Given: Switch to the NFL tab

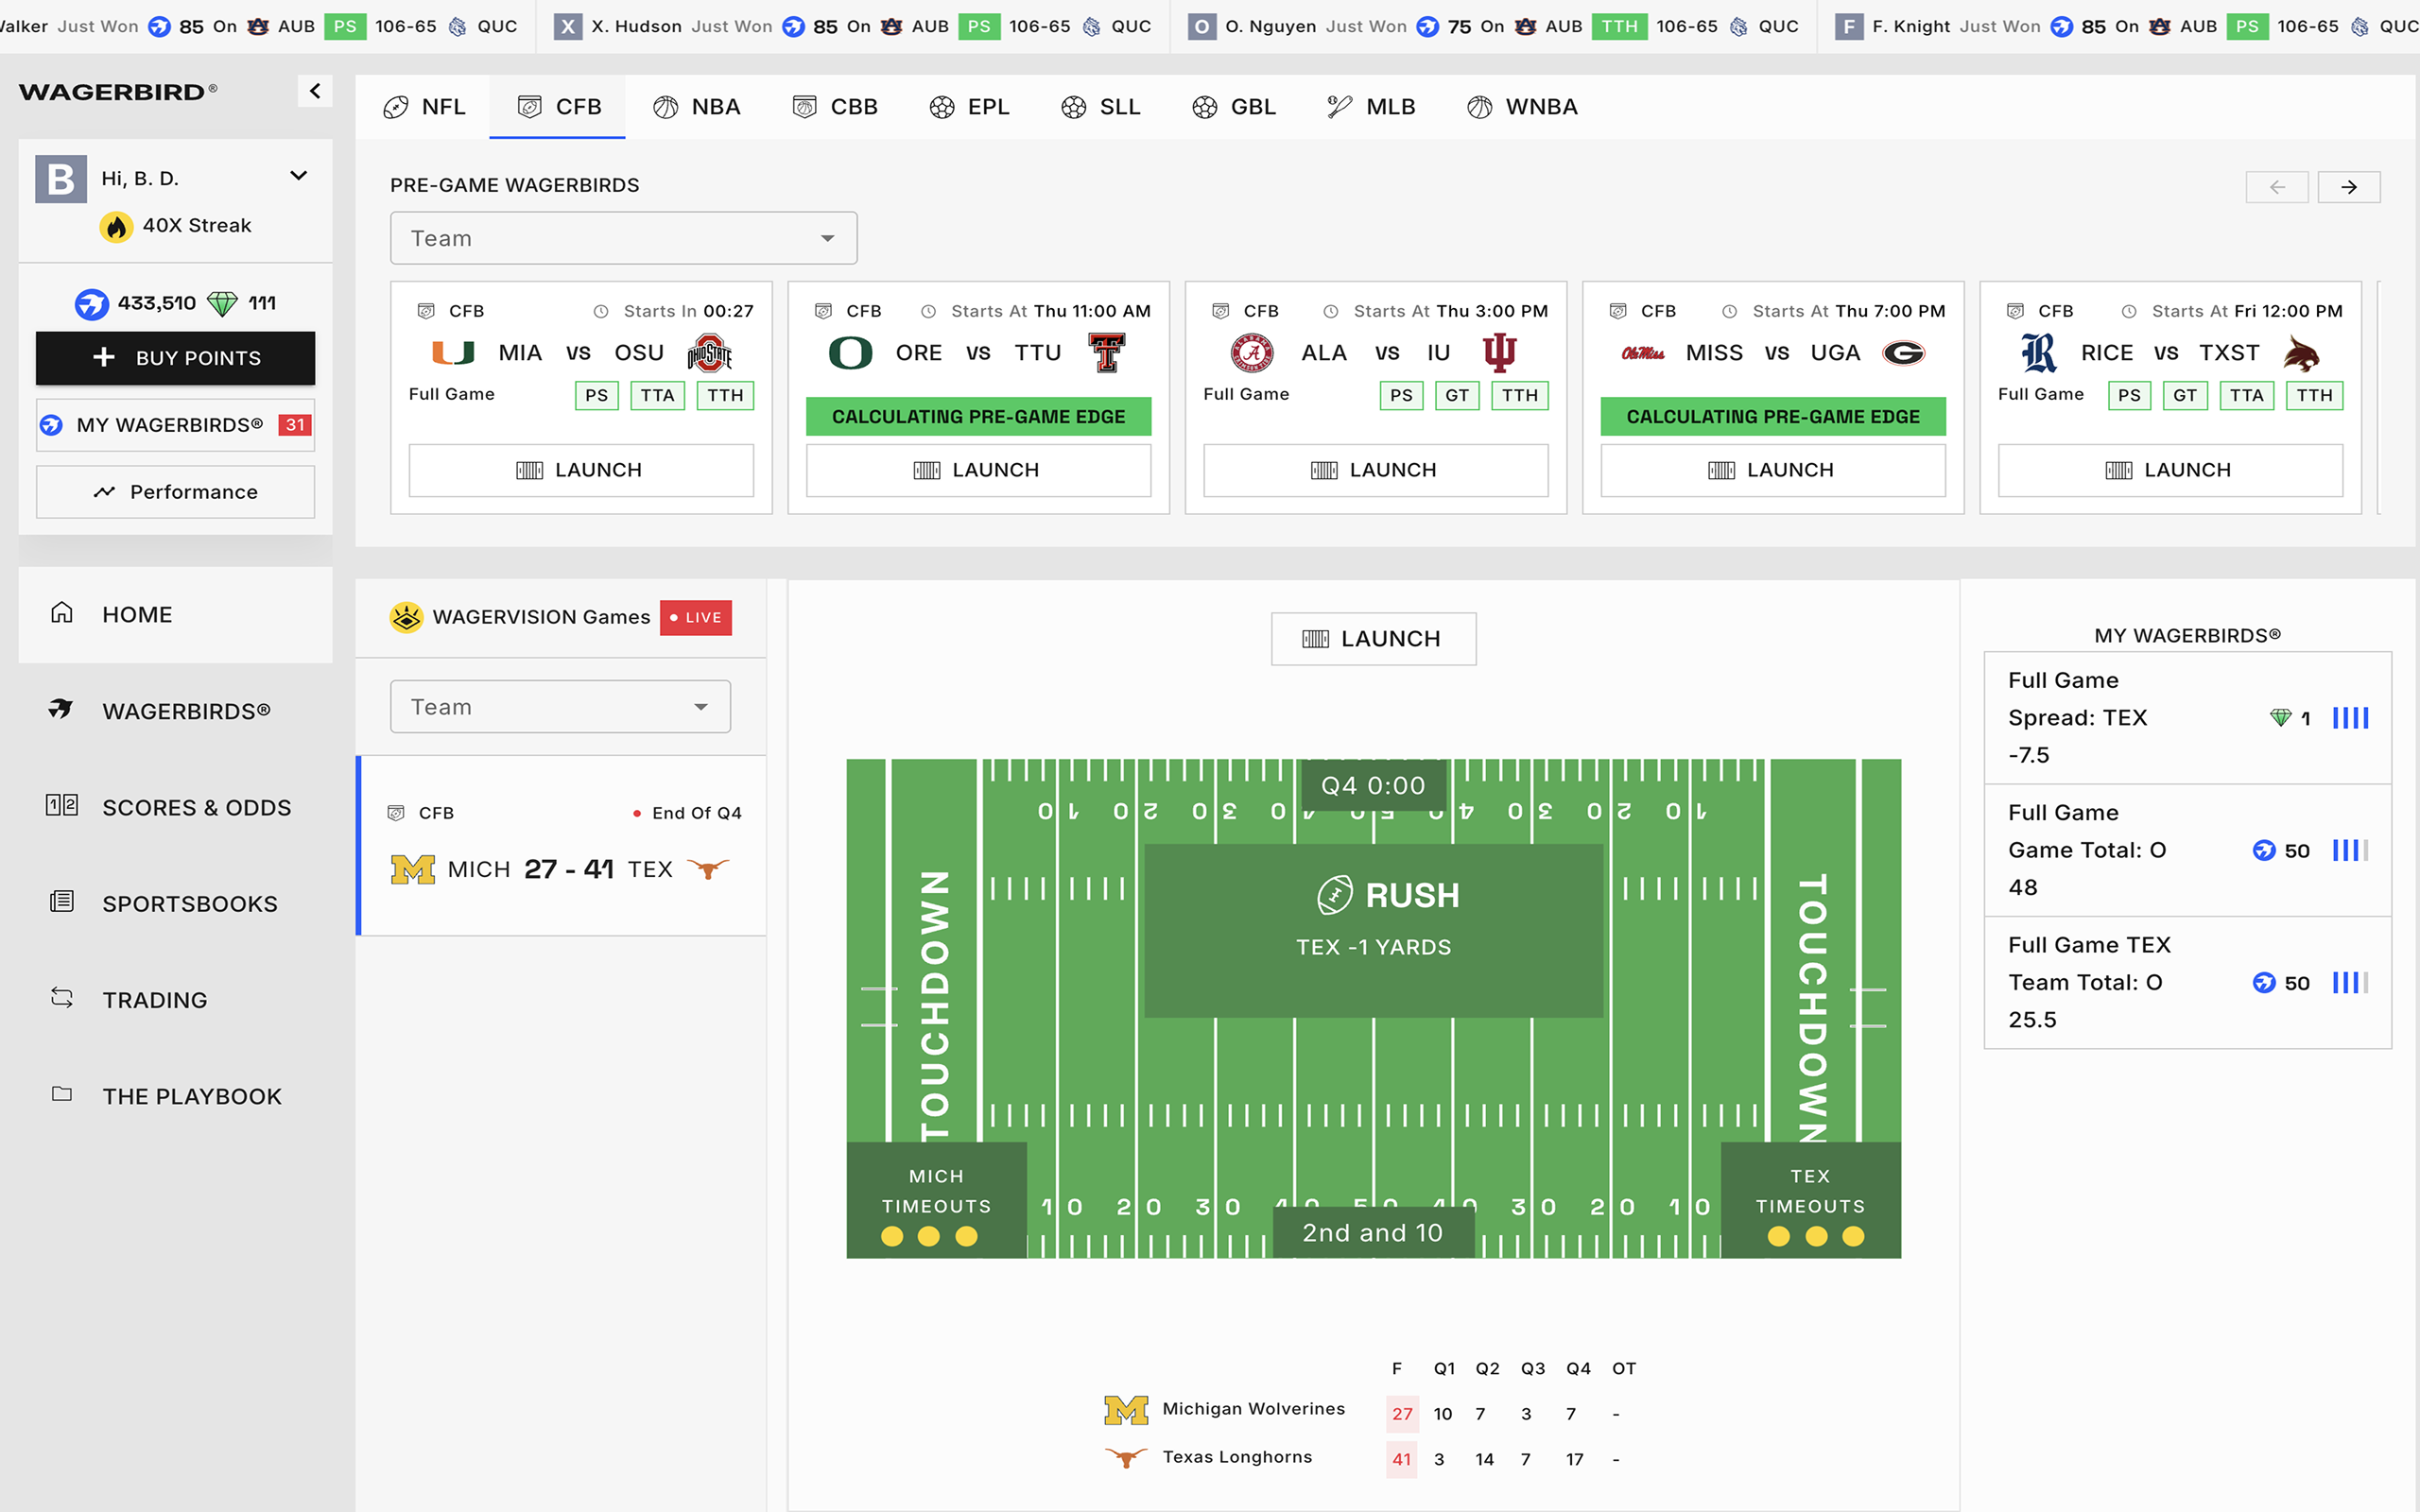Looking at the screenshot, I should (x=424, y=107).
